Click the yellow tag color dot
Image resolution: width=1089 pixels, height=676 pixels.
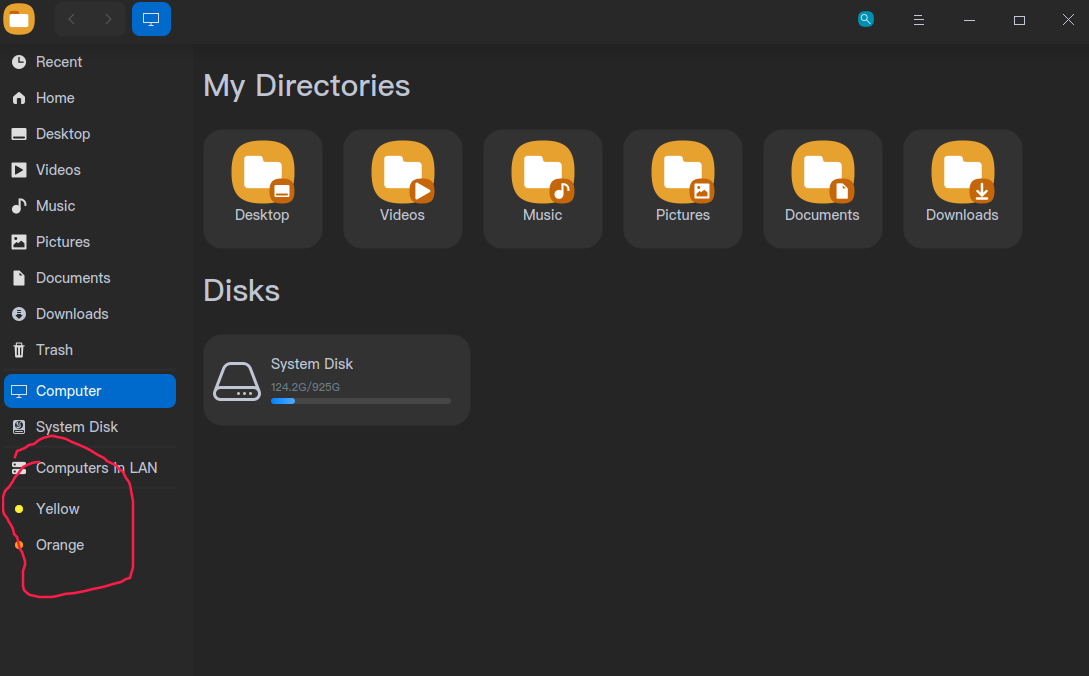tap(19, 509)
